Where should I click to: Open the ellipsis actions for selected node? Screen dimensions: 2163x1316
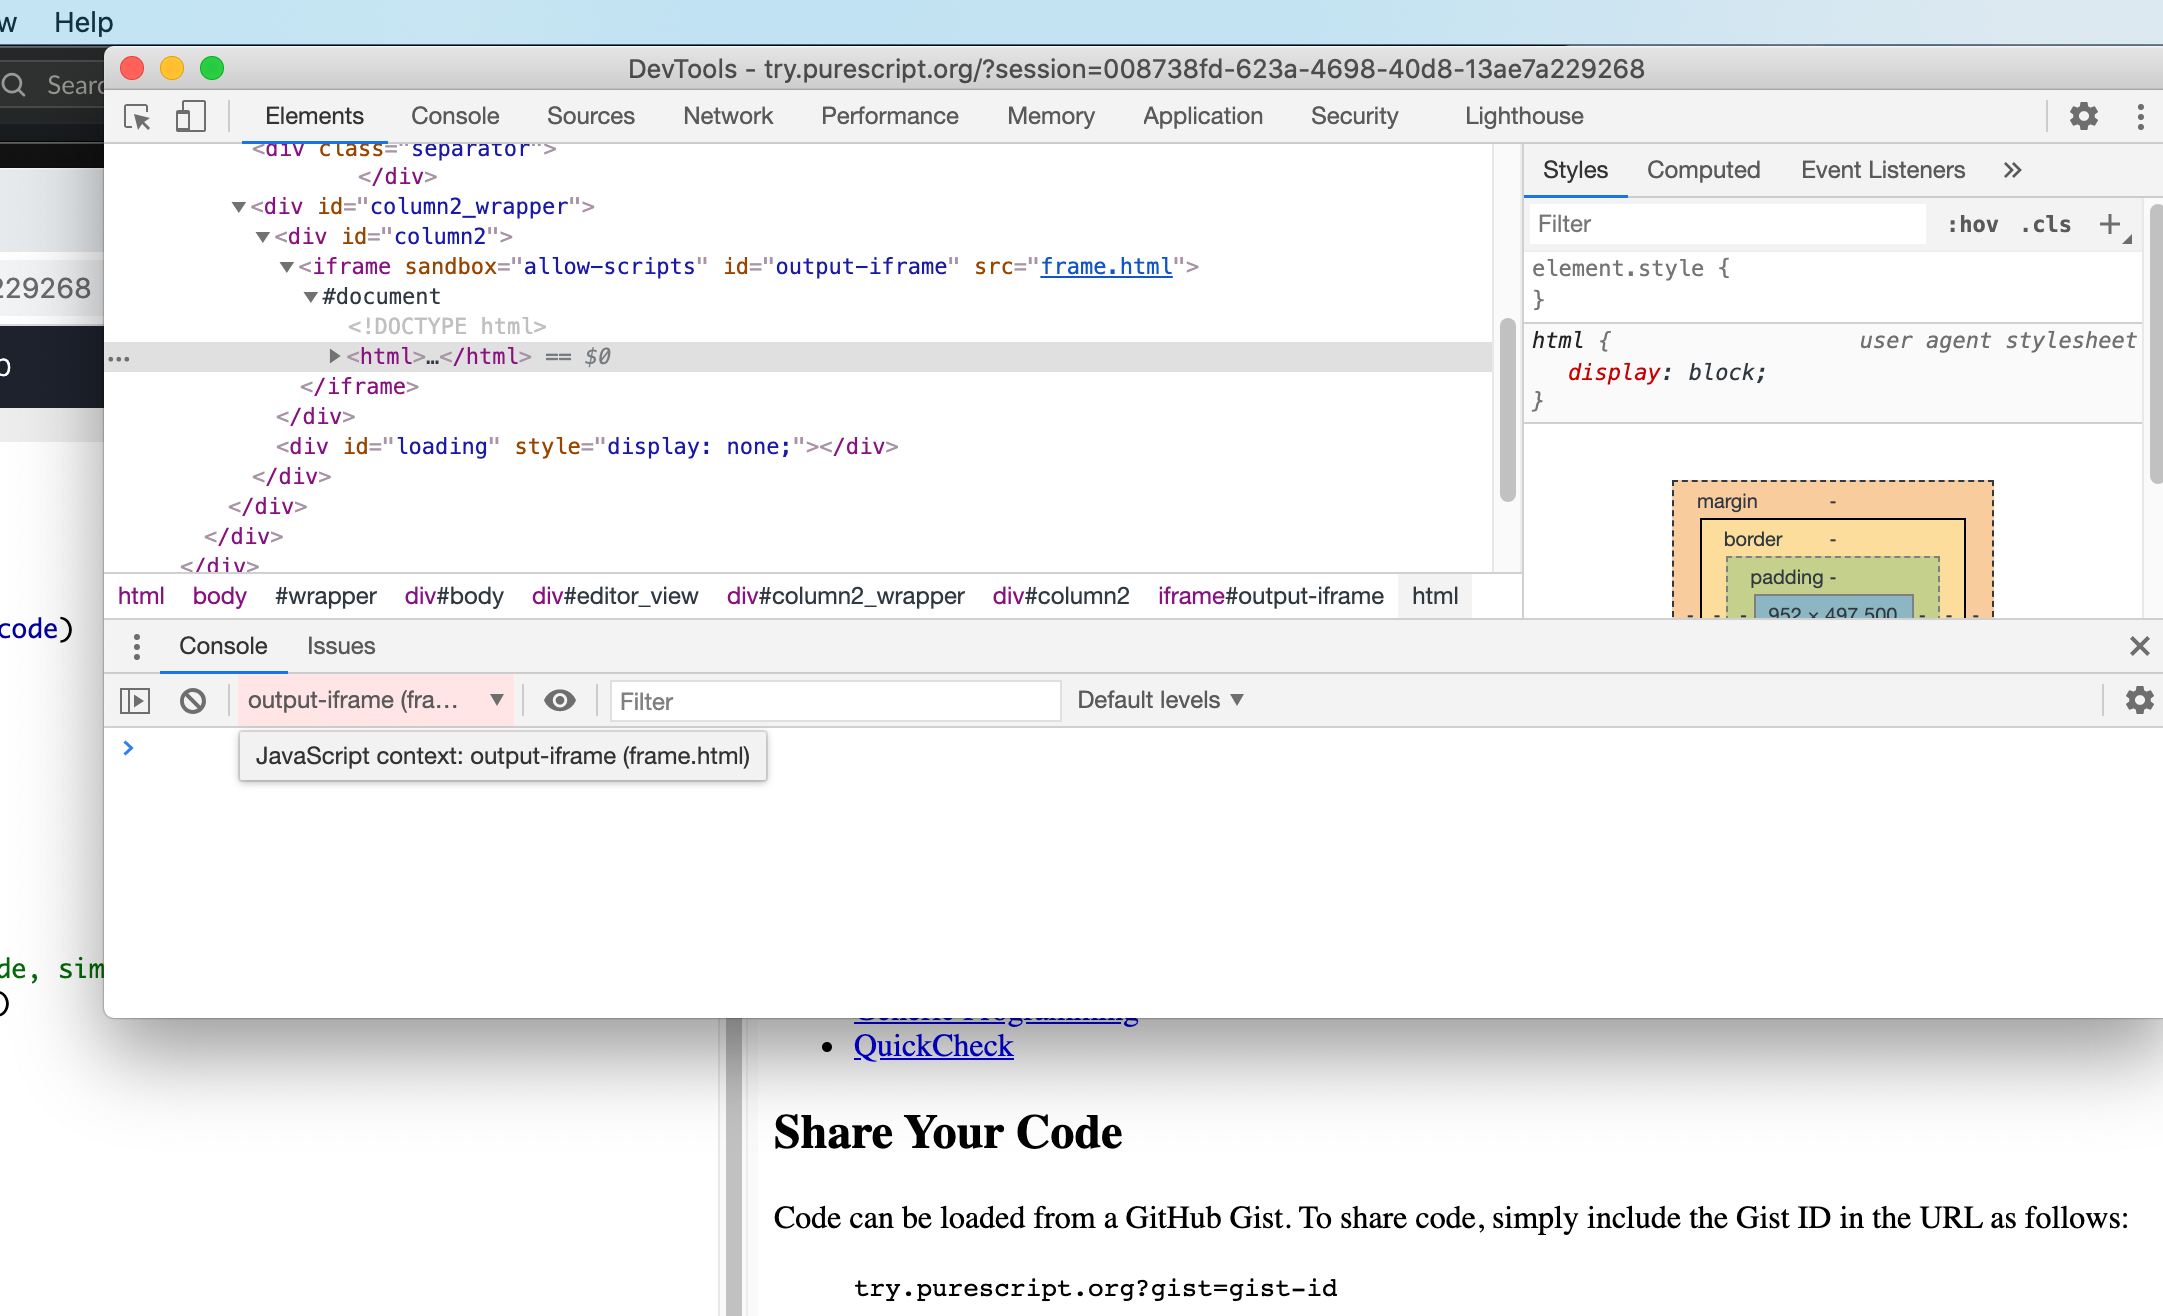(x=119, y=358)
